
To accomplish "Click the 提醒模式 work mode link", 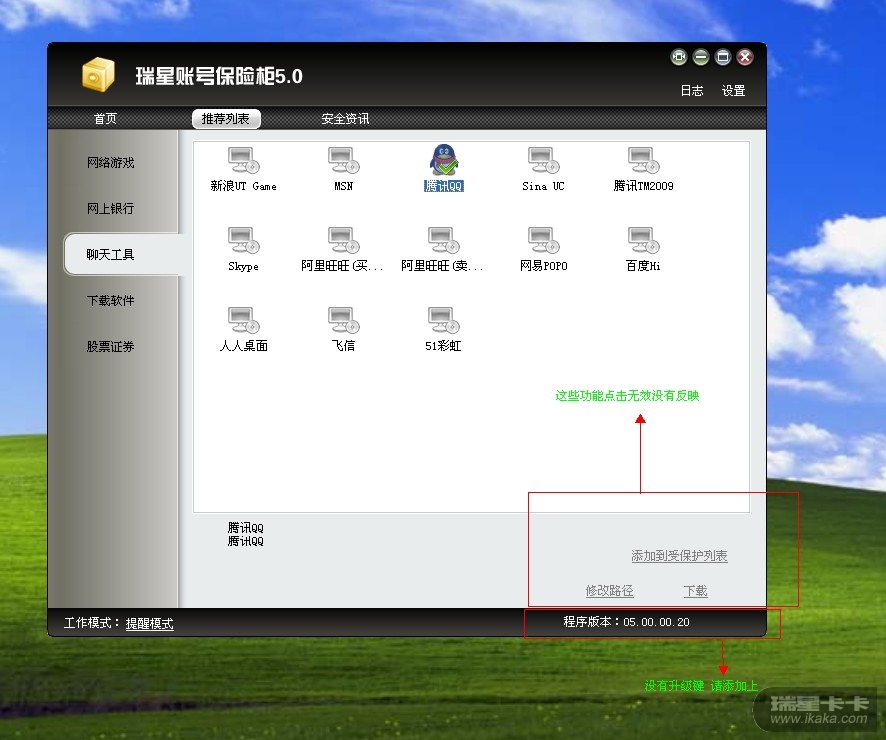I will tap(150, 623).
